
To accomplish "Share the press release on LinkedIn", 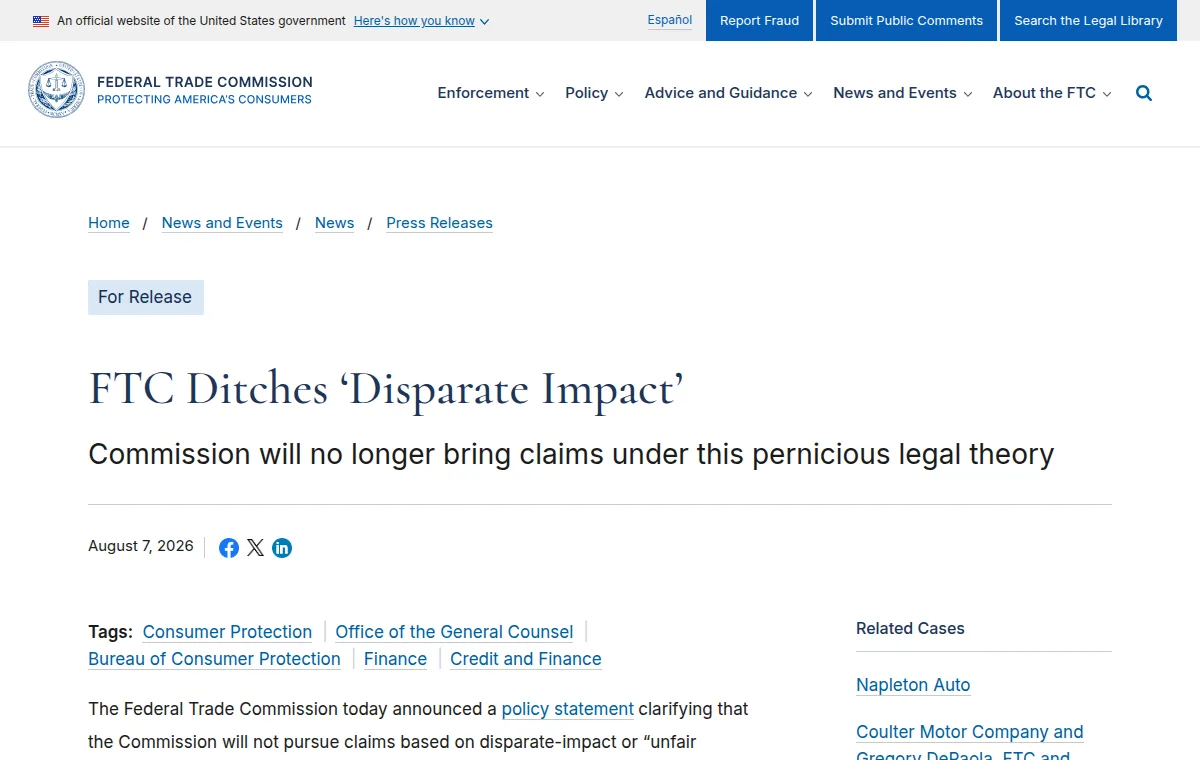I will click(x=282, y=548).
